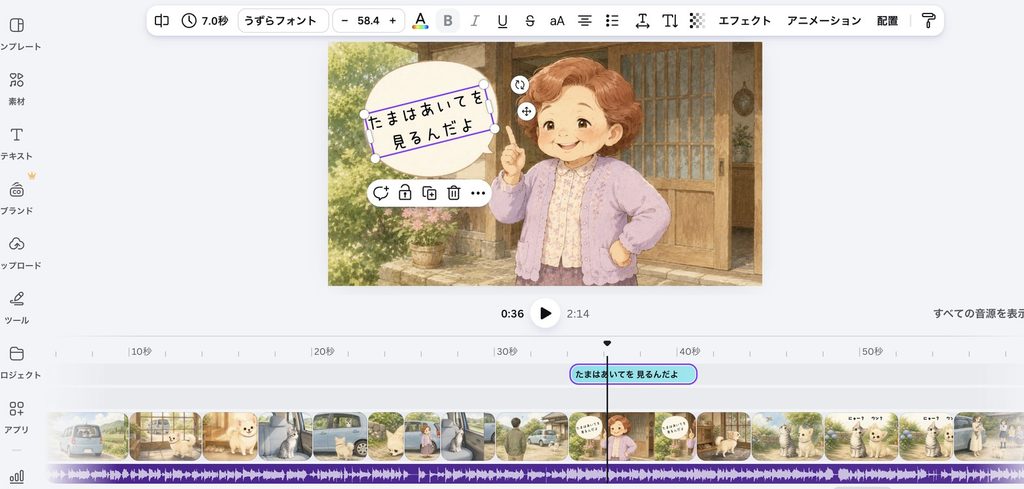Increase font size with plus button
The image size is (1024, 489).
[392, 21]
